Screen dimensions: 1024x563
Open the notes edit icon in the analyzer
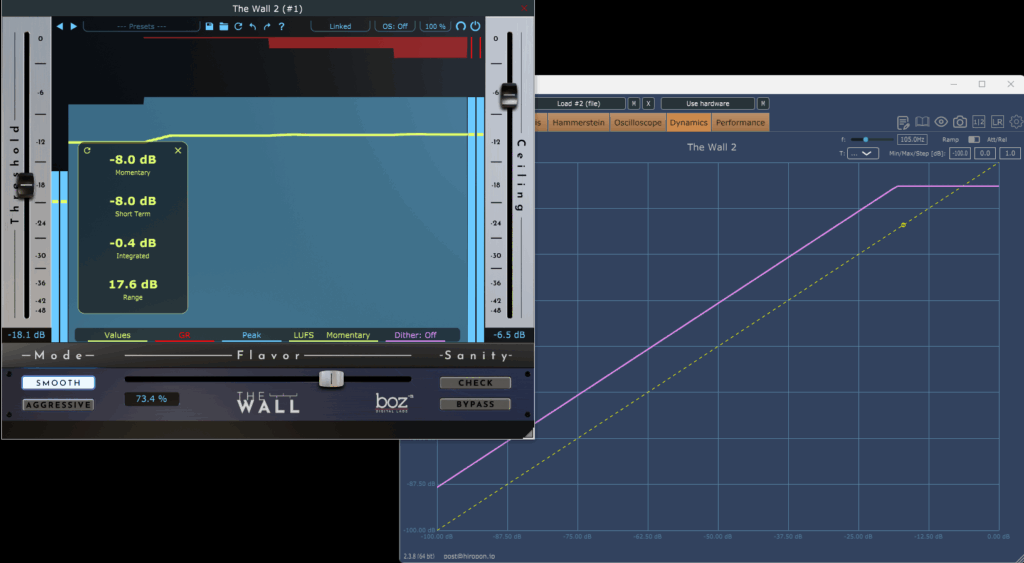(x=903, y=122)
